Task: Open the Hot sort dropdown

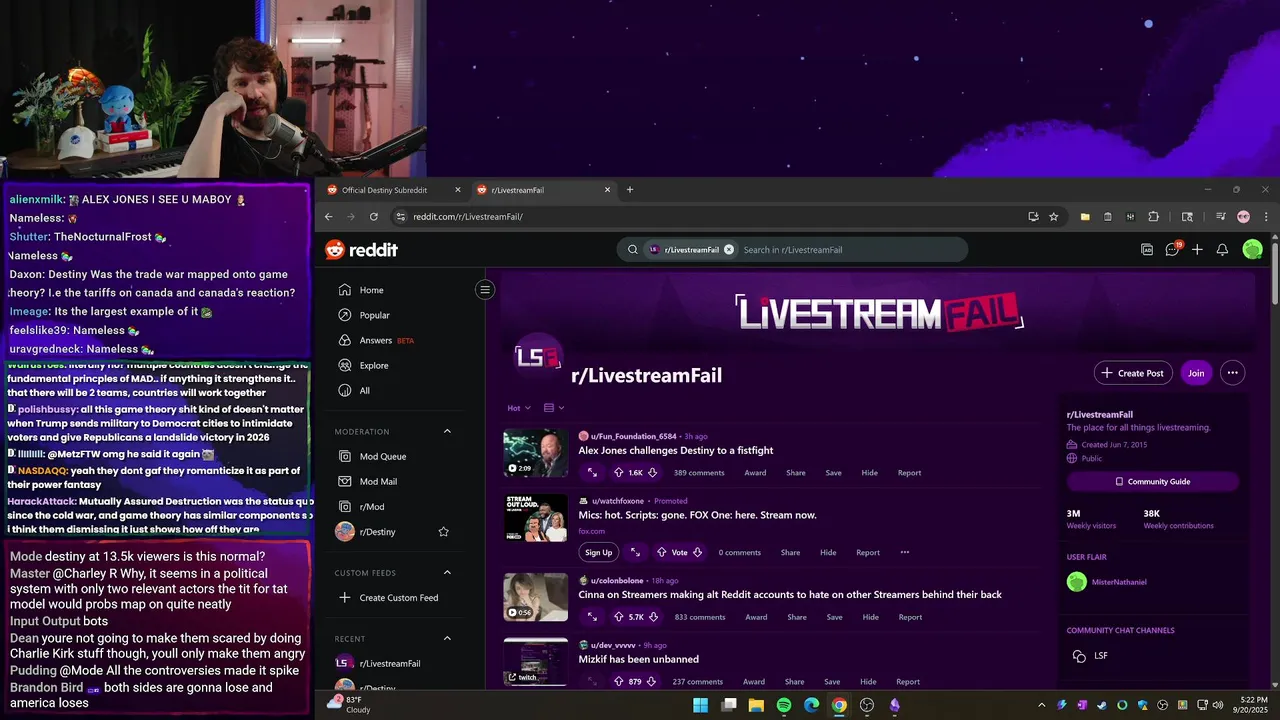Action: pos(519,408)
